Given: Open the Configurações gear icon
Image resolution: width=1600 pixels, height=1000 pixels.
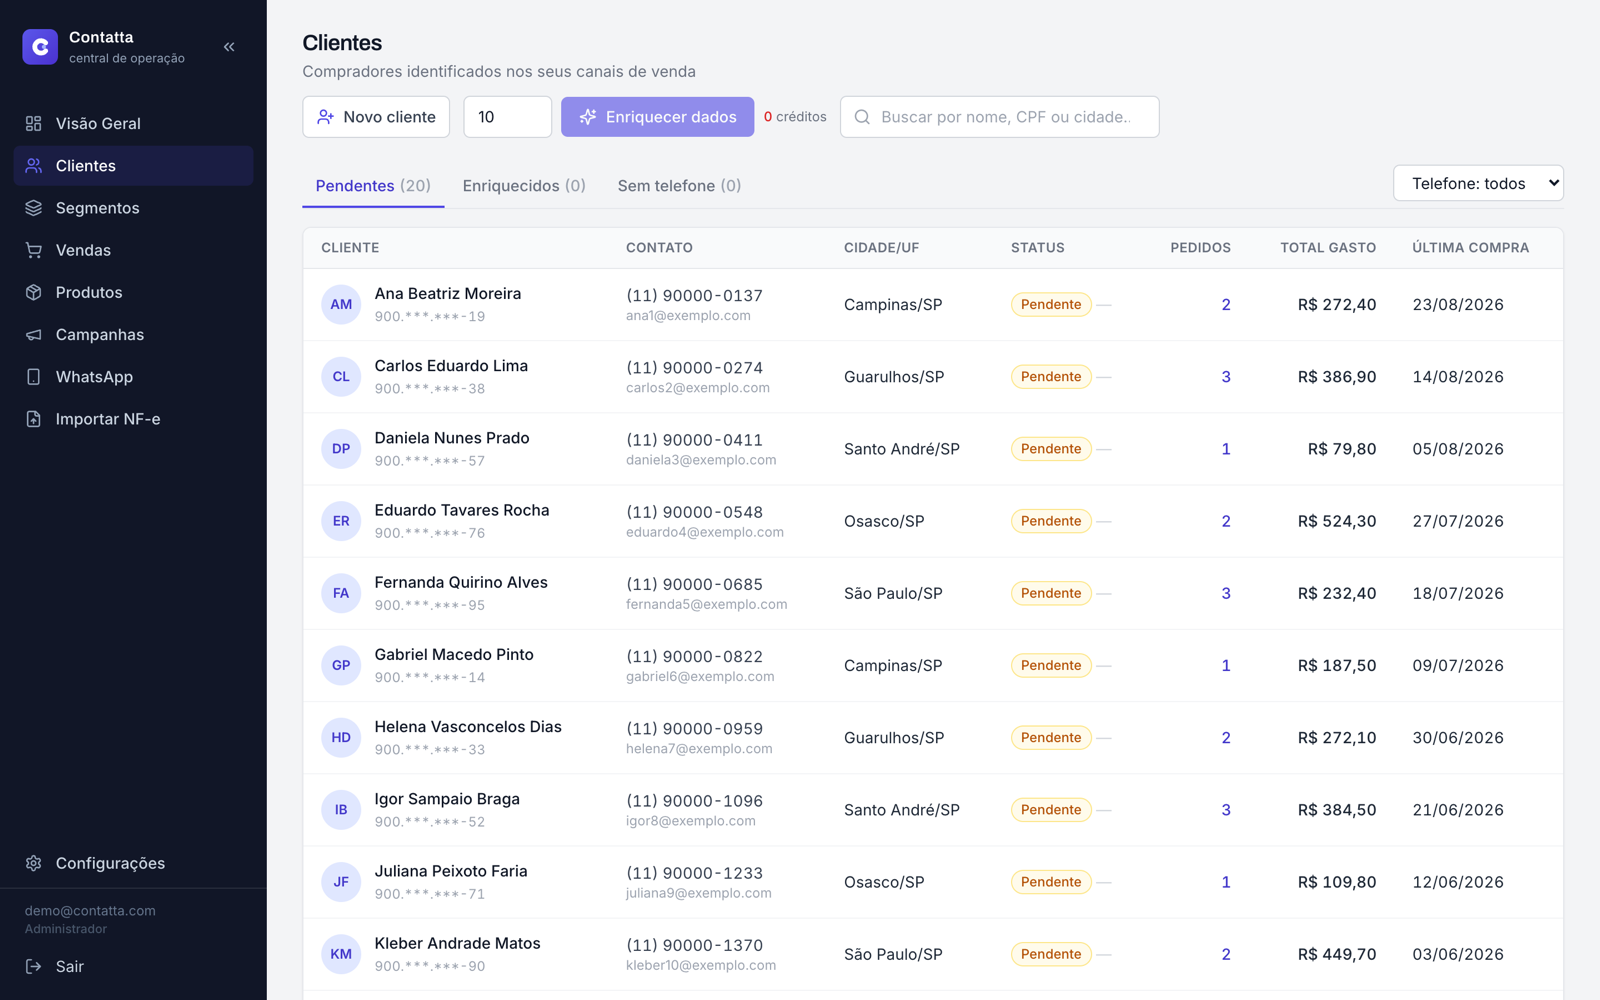Looking at the screenshot, I should 34,863.
